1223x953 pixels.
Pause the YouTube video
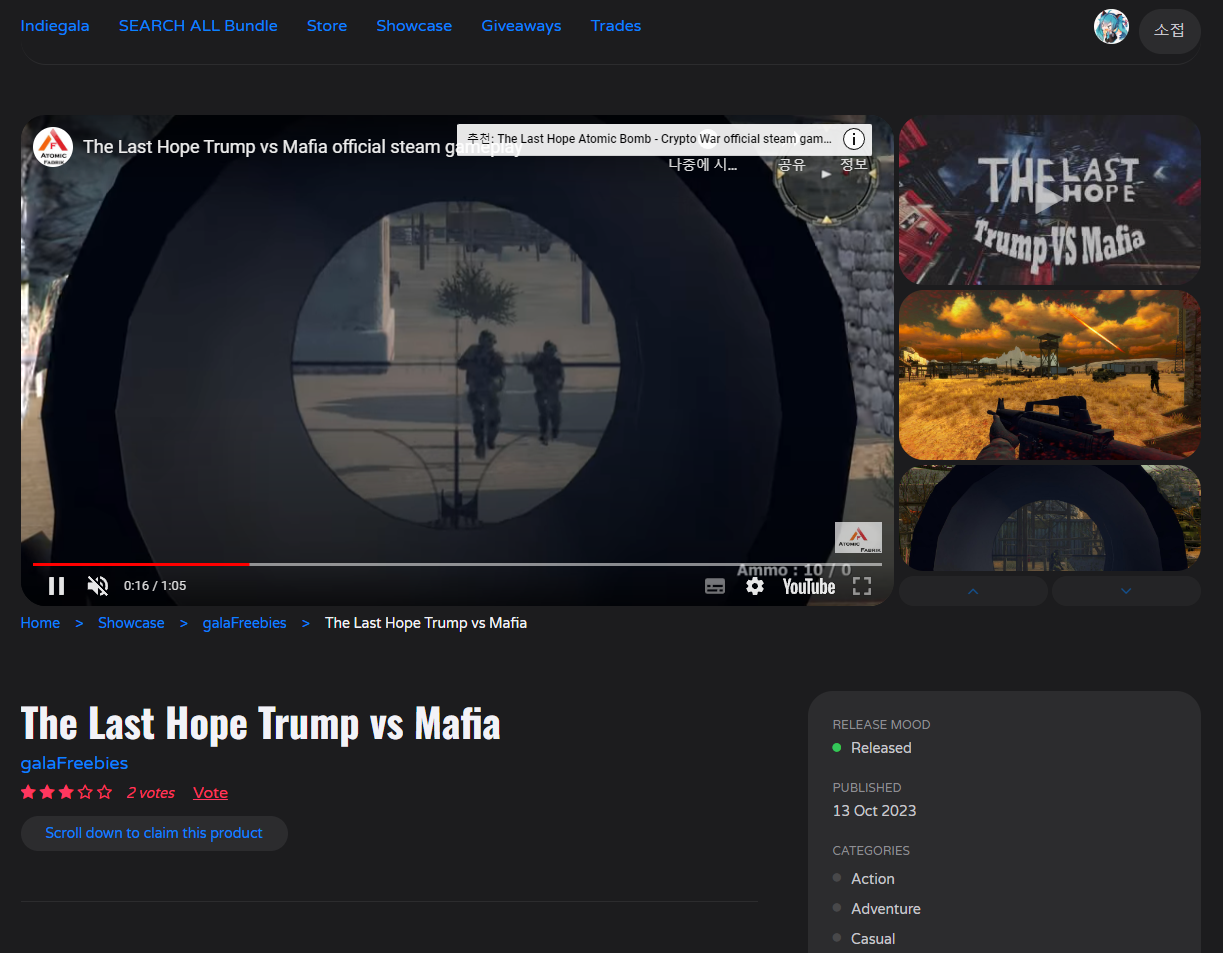point(56,586)
